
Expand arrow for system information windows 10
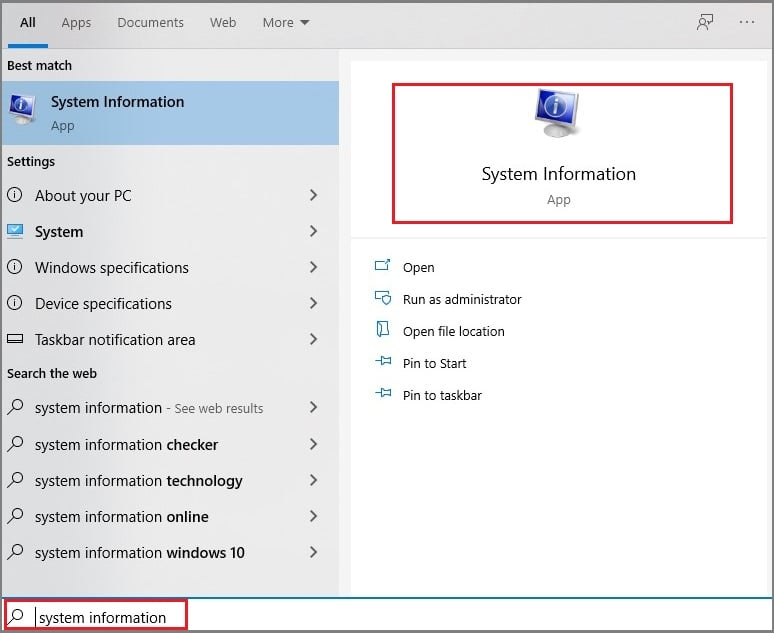[313, 552]
